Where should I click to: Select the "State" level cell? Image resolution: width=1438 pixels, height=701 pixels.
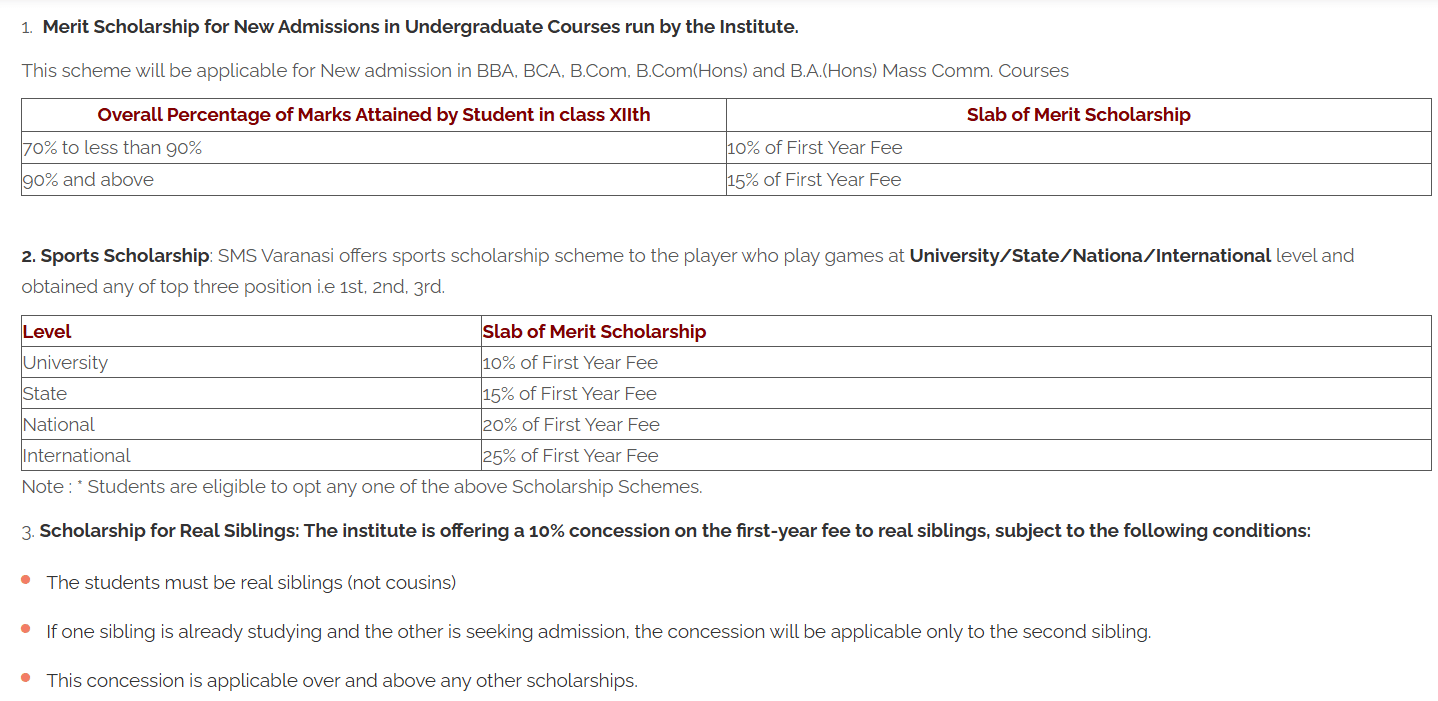45,394
